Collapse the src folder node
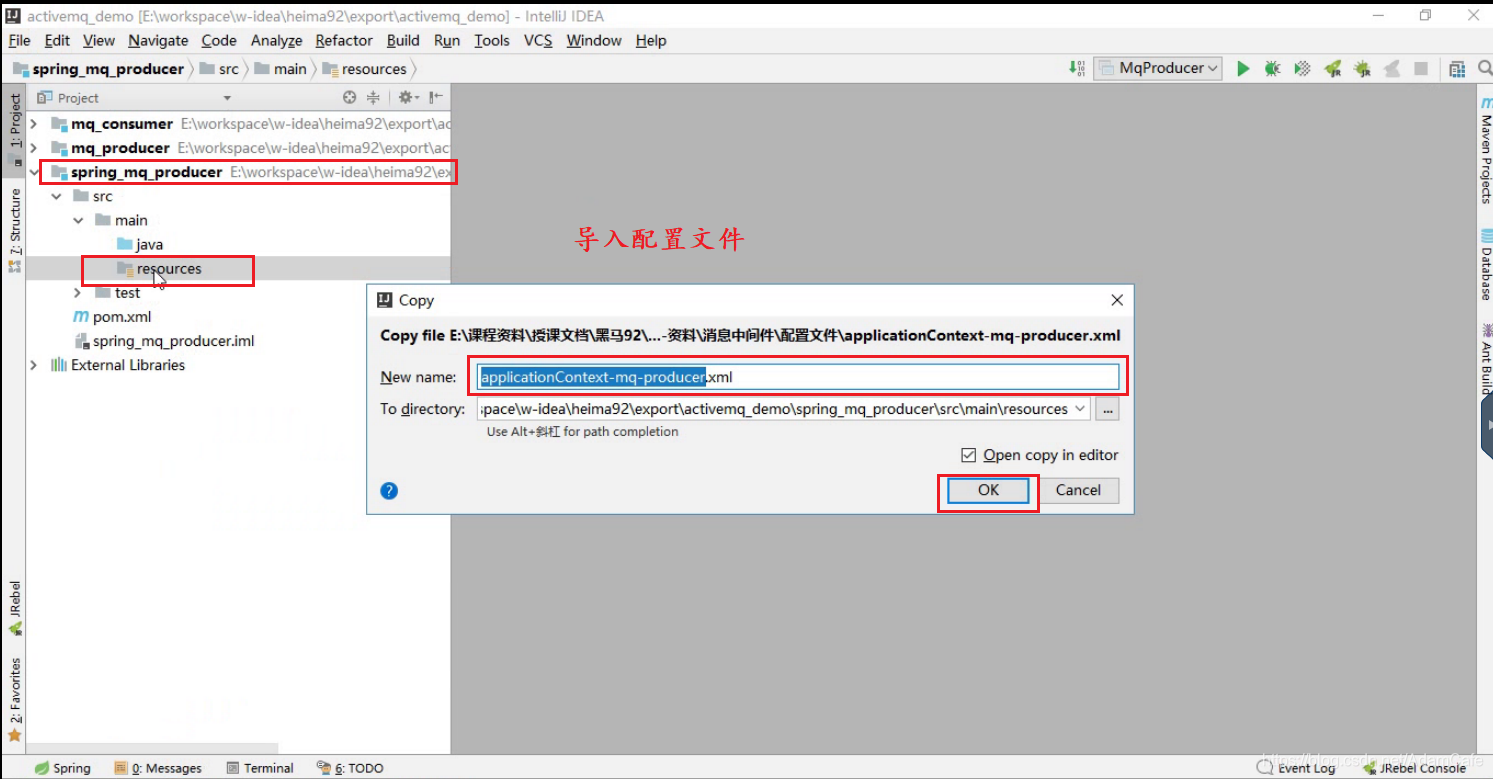This screenshot has height=779, width=1493. (x=56, y=196)
